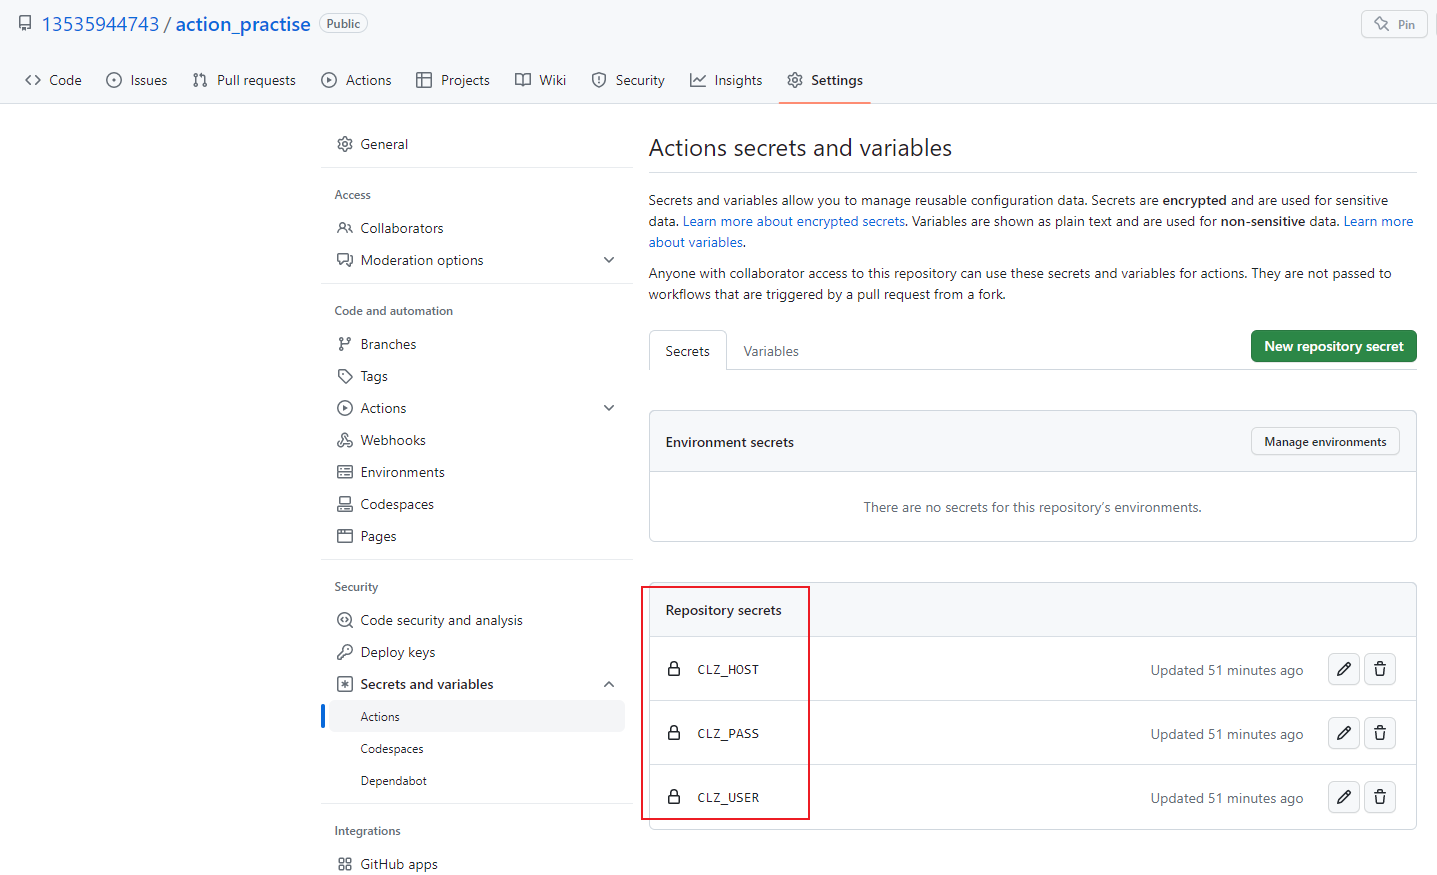Click the Codespaces icon in Code and automation
1437x875 pixels.
click(345, 504)
